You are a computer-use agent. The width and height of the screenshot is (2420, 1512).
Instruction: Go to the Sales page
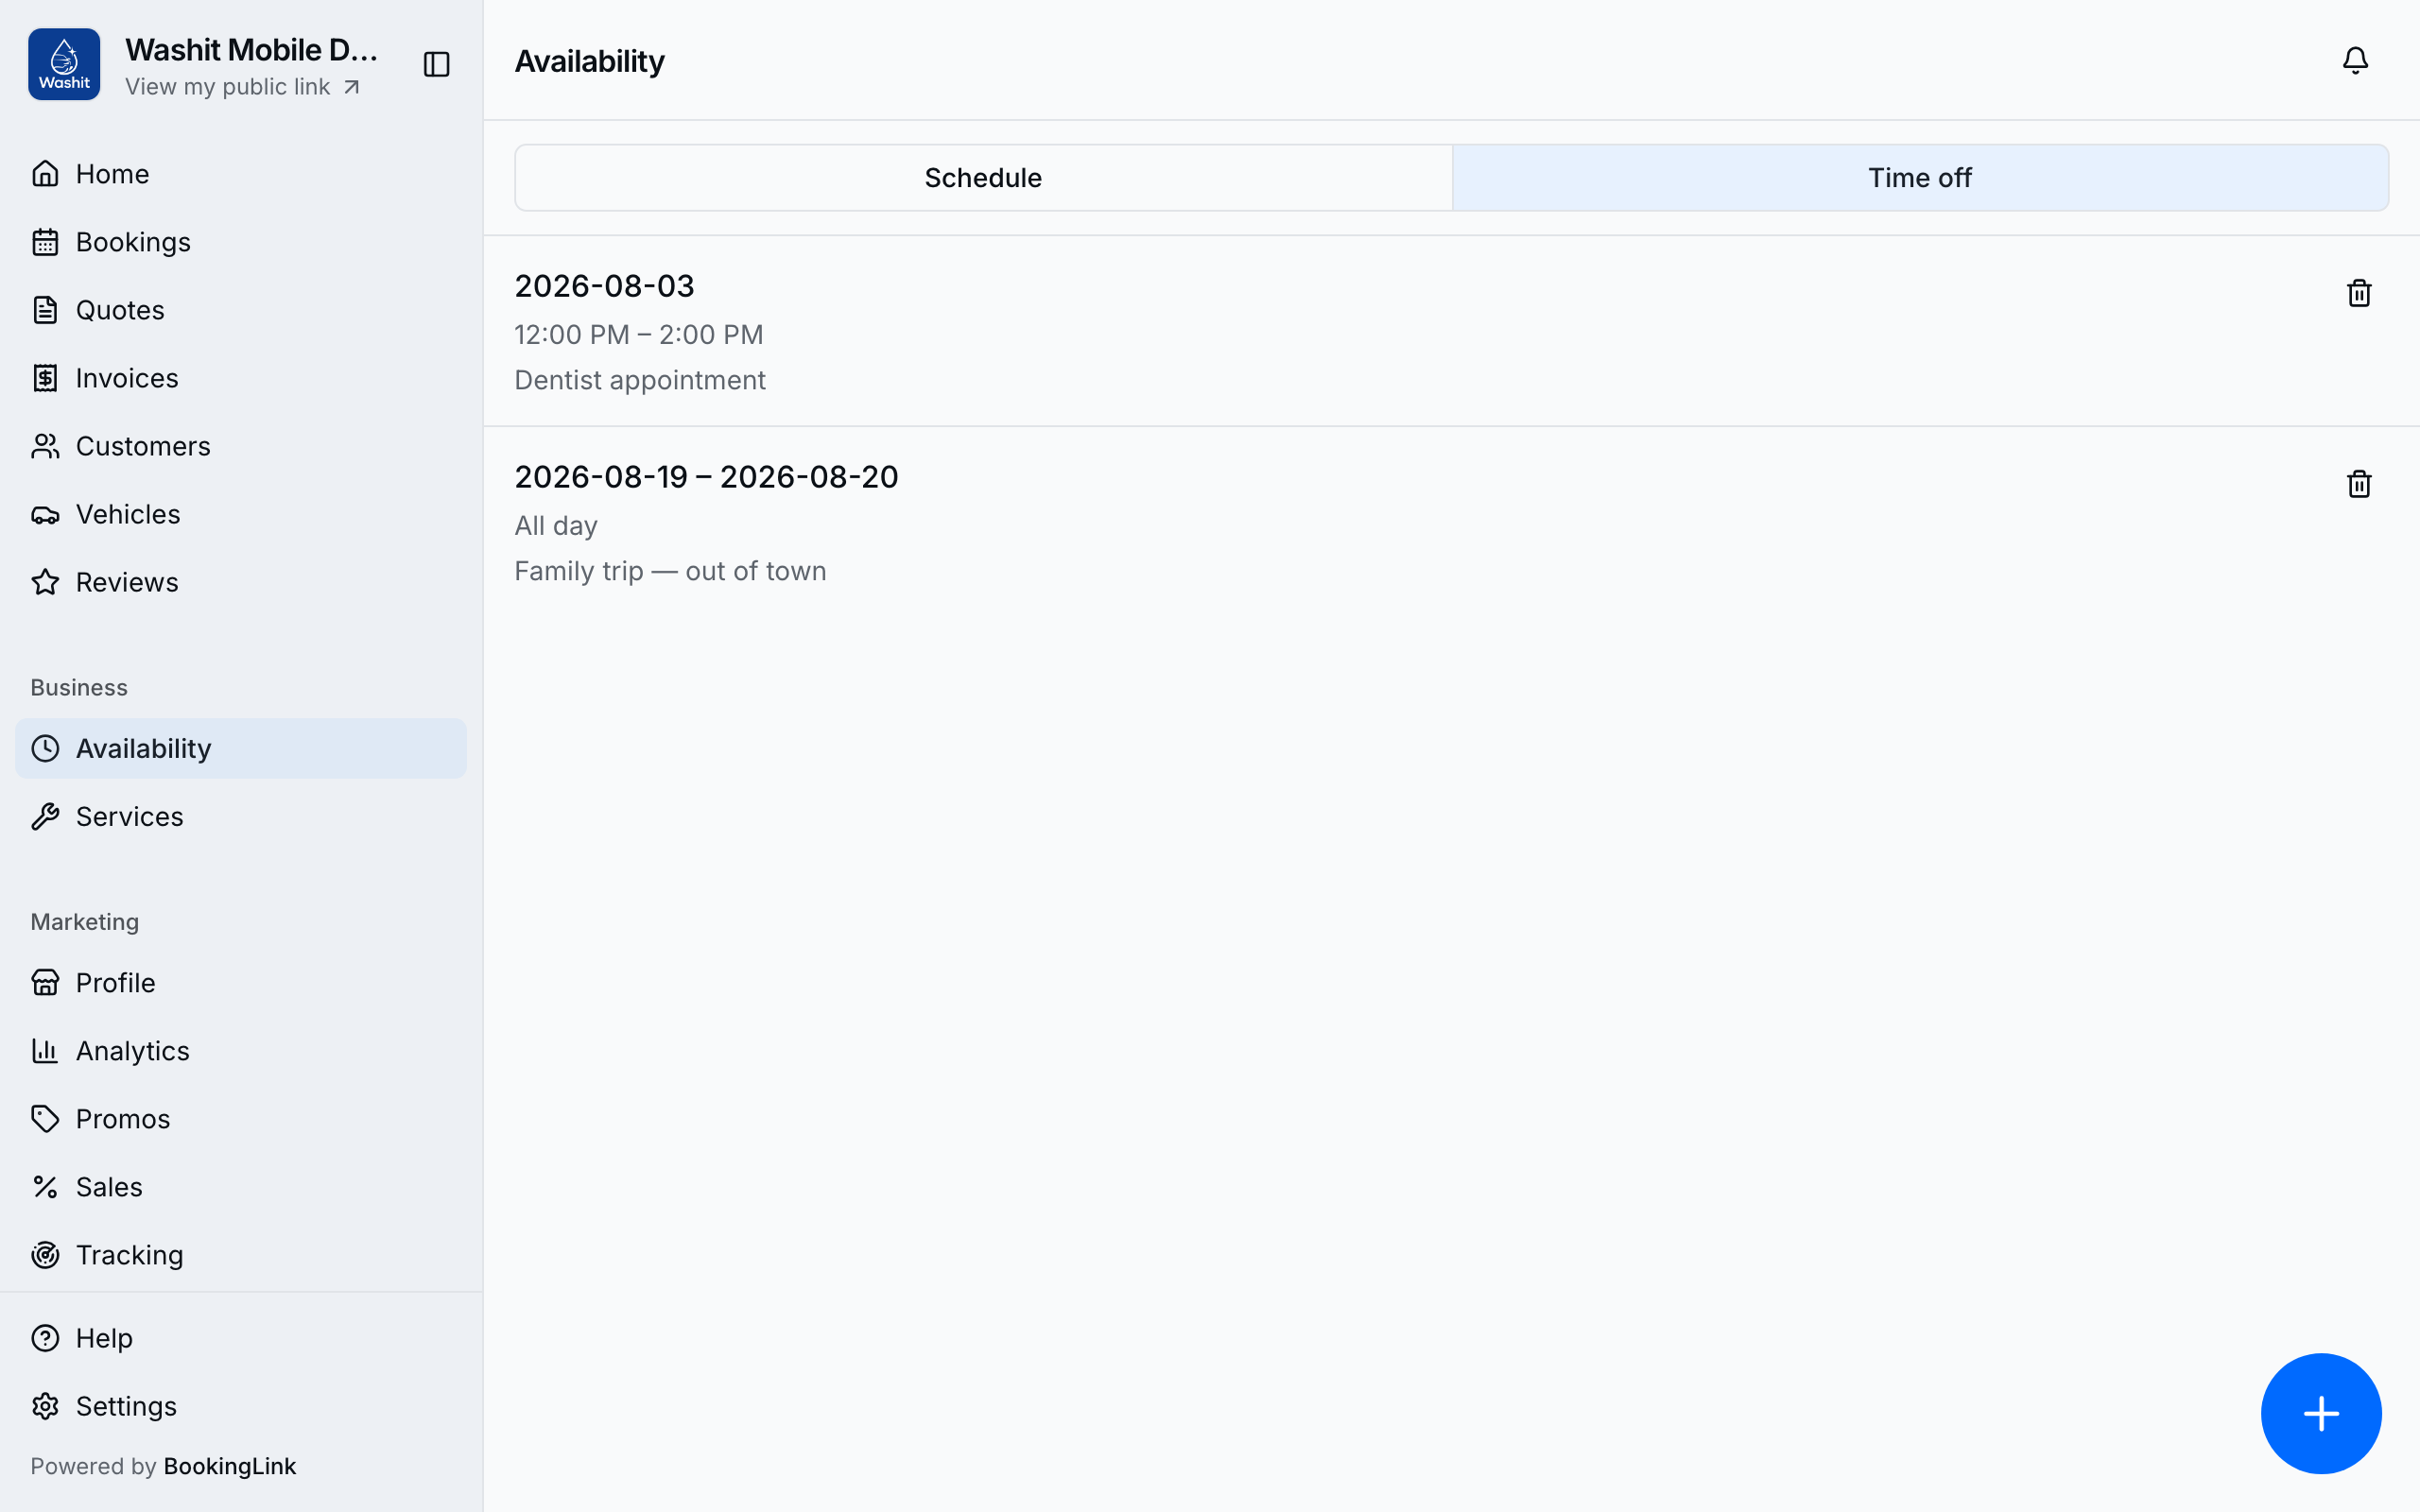[x=241, y=1187]
